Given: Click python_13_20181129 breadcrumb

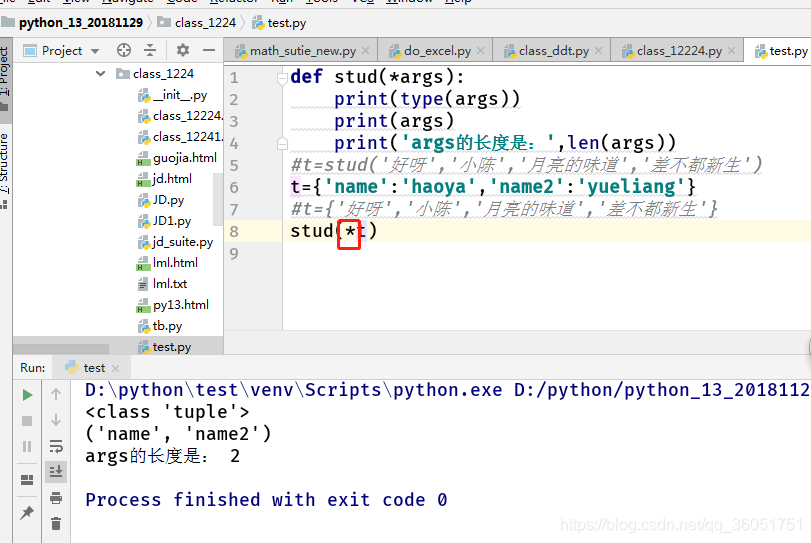Looking at the screenshot, I should pos(81,23).
